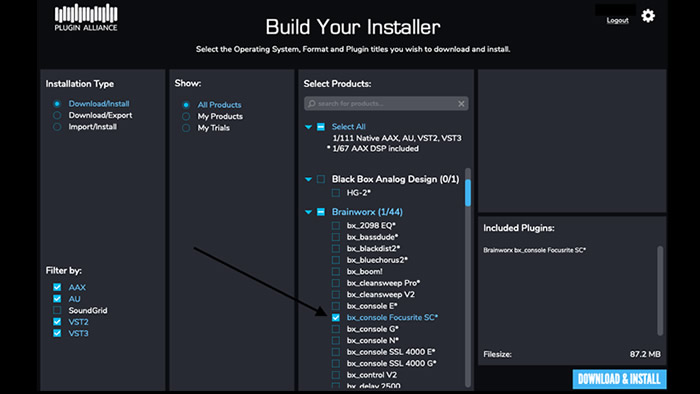This screenshot has width=700, height=394.
Task: Check the HG-2 plugin
Action: pos(336,193)
